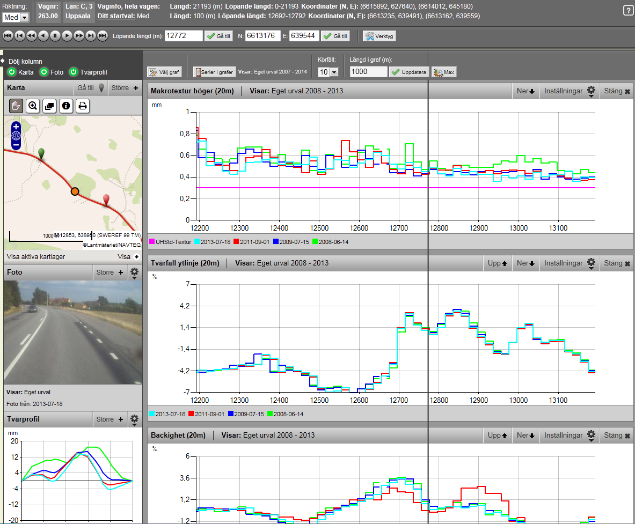Image resolution: width=635 pixels, height=524 pixels.
Task: Move Makrotextur höger graph down with Ner
Action: pyautogui.click(x=526, y=91)
